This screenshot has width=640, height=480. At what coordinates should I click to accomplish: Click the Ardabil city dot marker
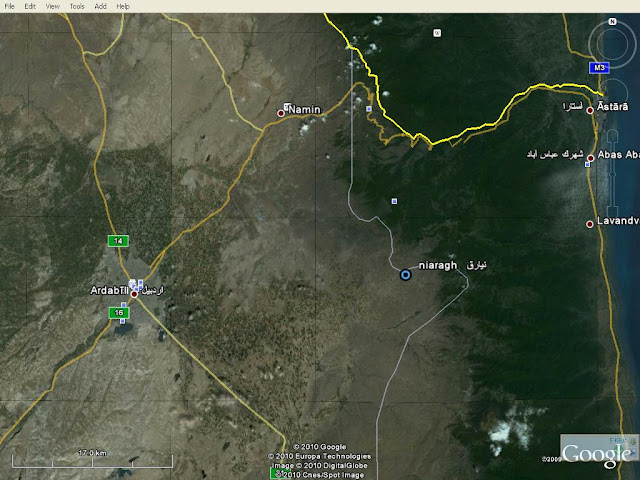[x=134, y=294]
